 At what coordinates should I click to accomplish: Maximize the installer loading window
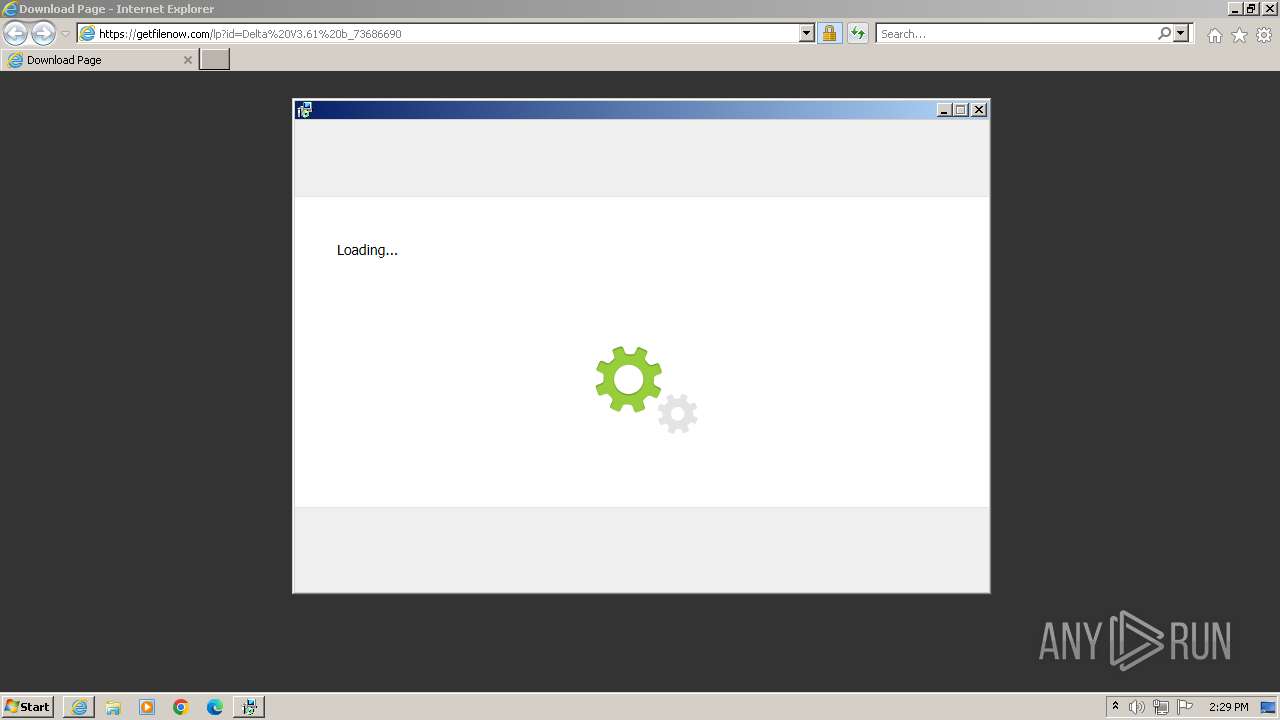tap(961, 110)
